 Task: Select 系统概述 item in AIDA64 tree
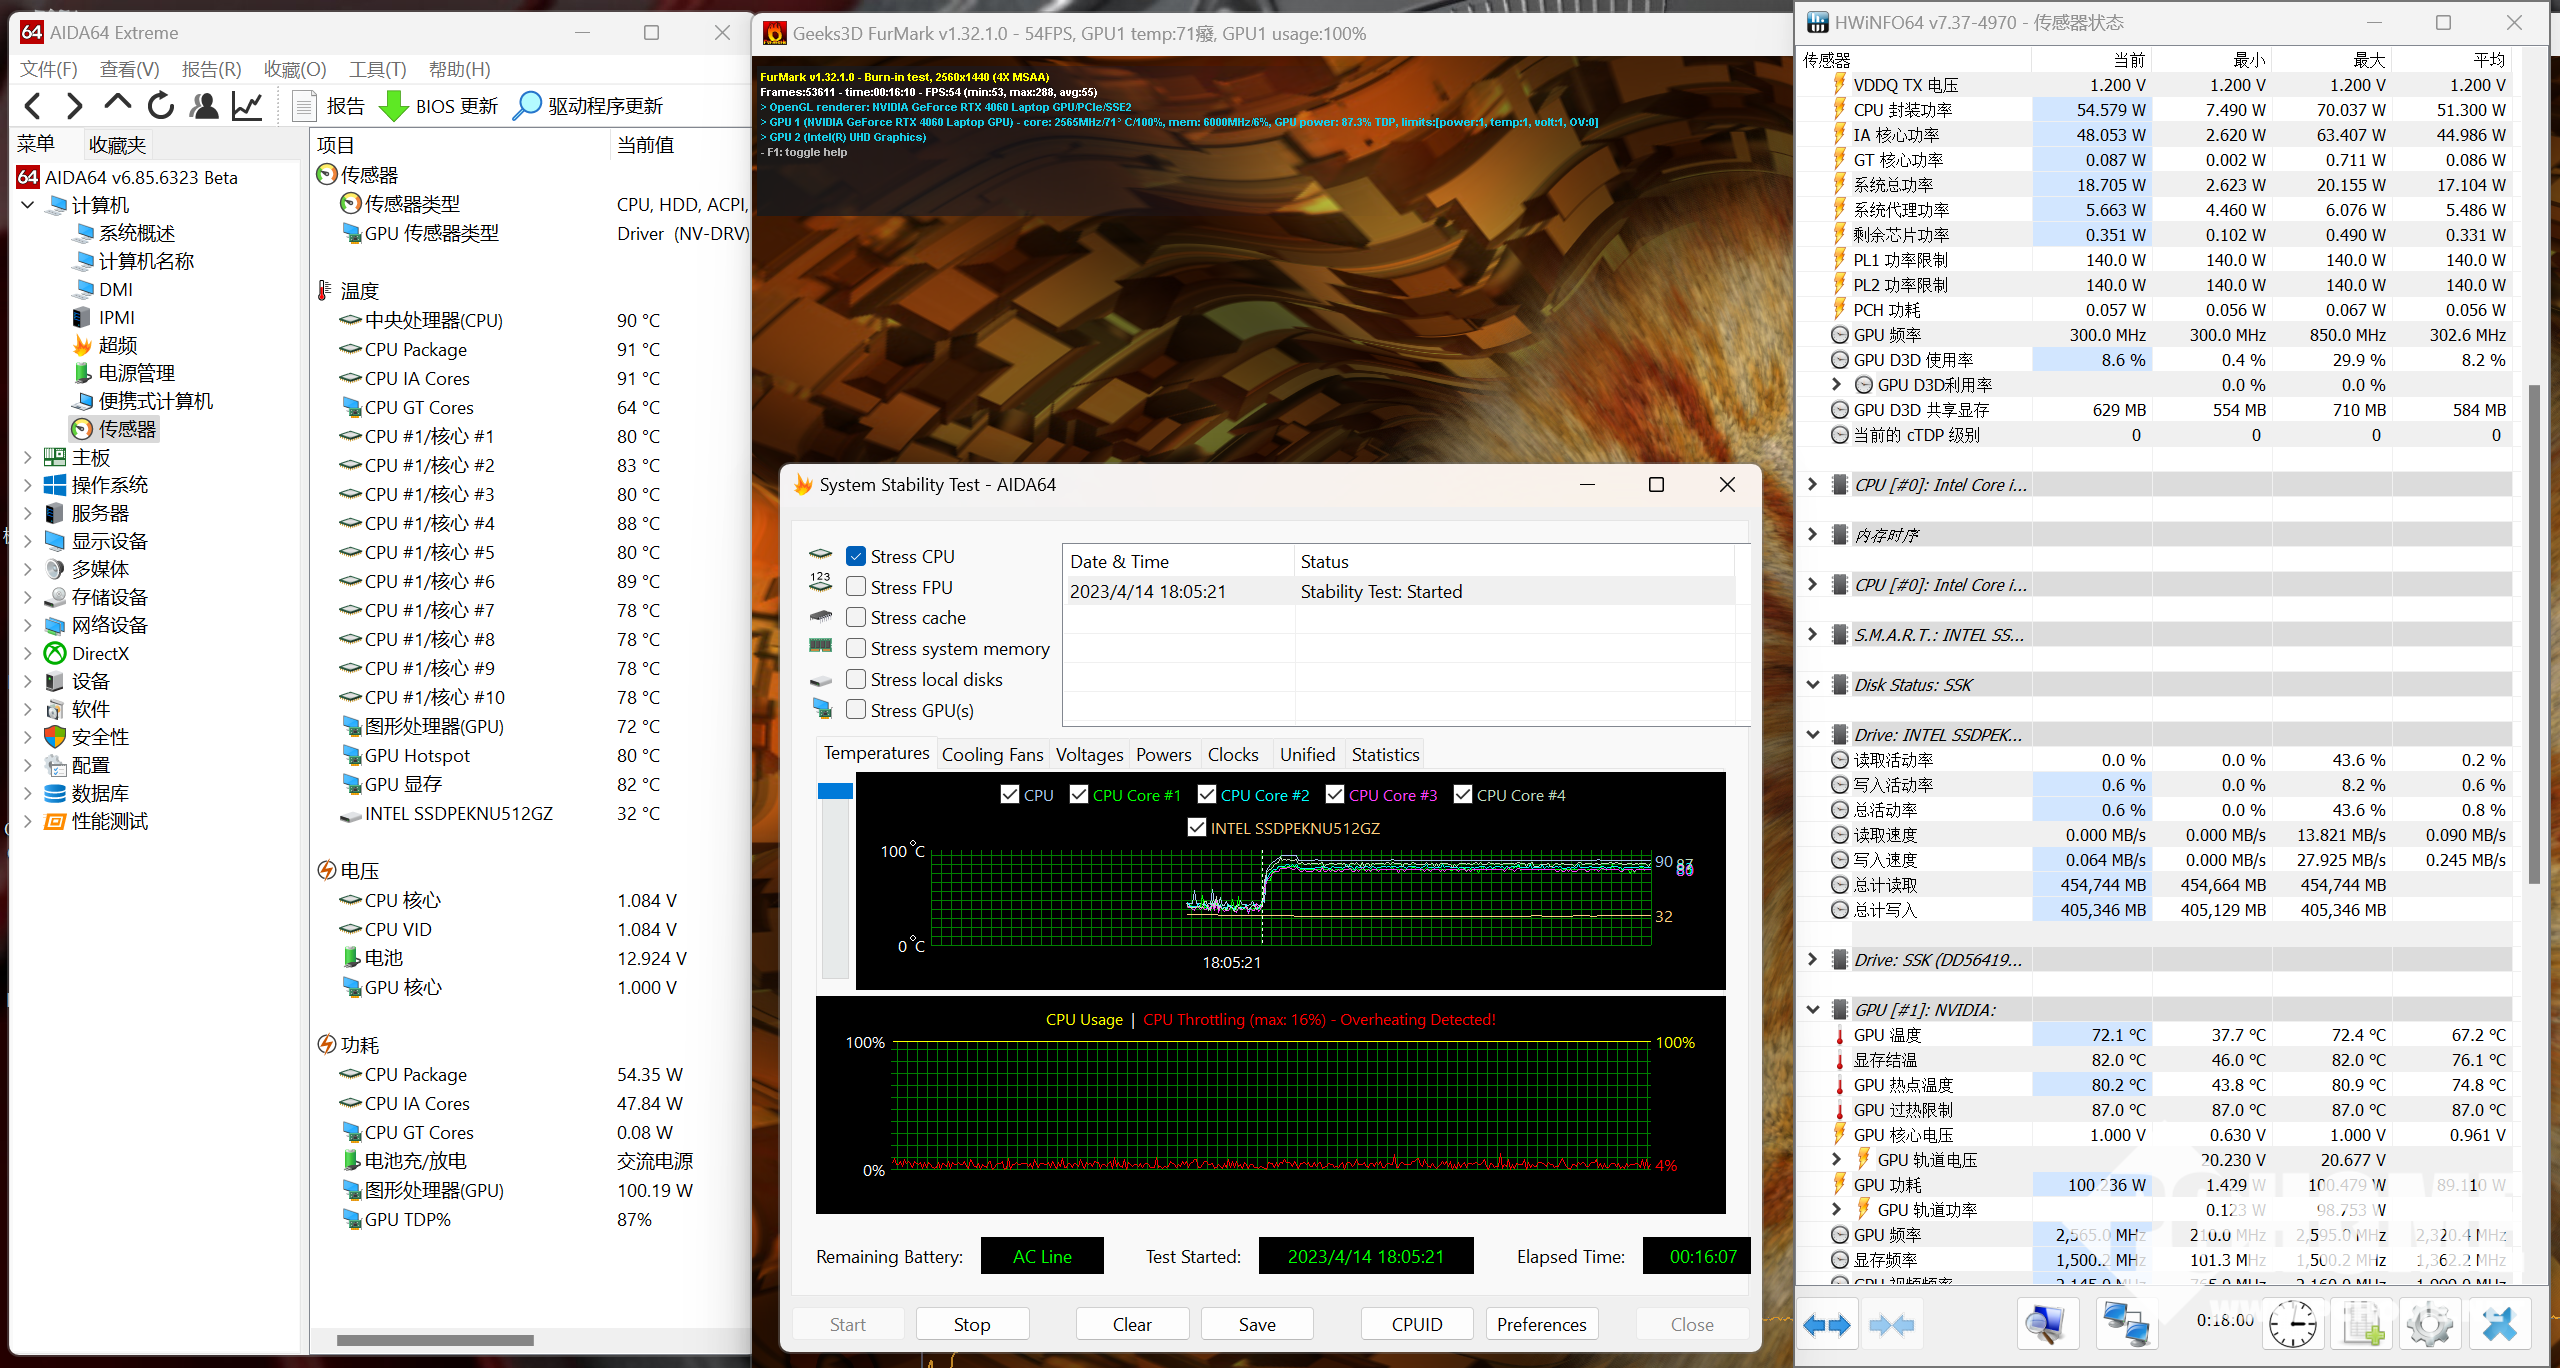(125, 233)
